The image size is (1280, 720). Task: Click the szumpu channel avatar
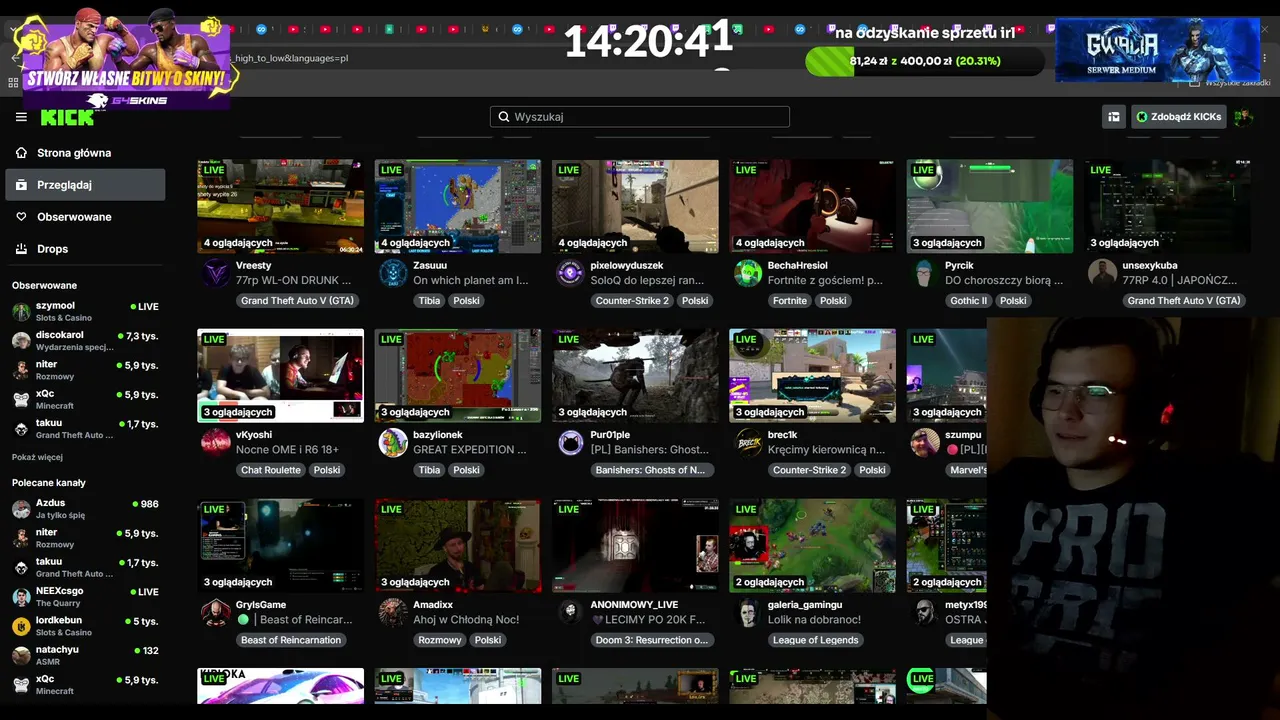pos(925,442)
